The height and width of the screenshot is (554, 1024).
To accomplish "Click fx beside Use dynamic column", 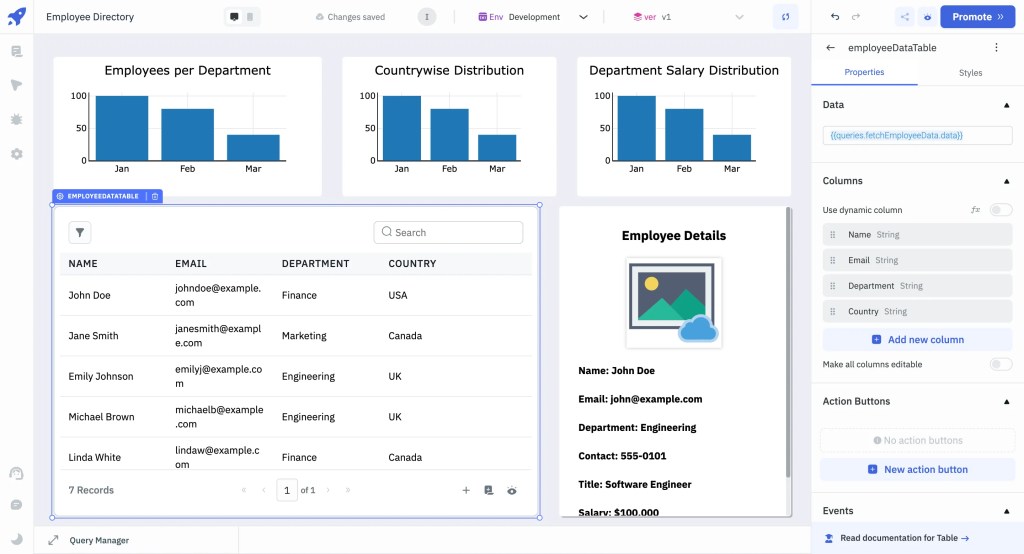I will tap(976, 210).
